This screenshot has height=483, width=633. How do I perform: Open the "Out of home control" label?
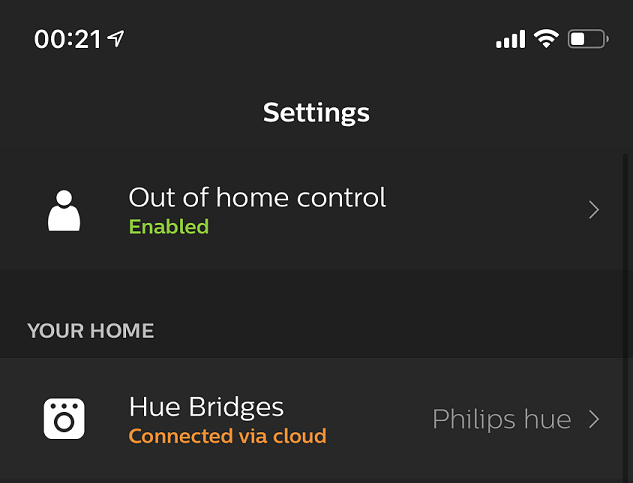(257, 197)
